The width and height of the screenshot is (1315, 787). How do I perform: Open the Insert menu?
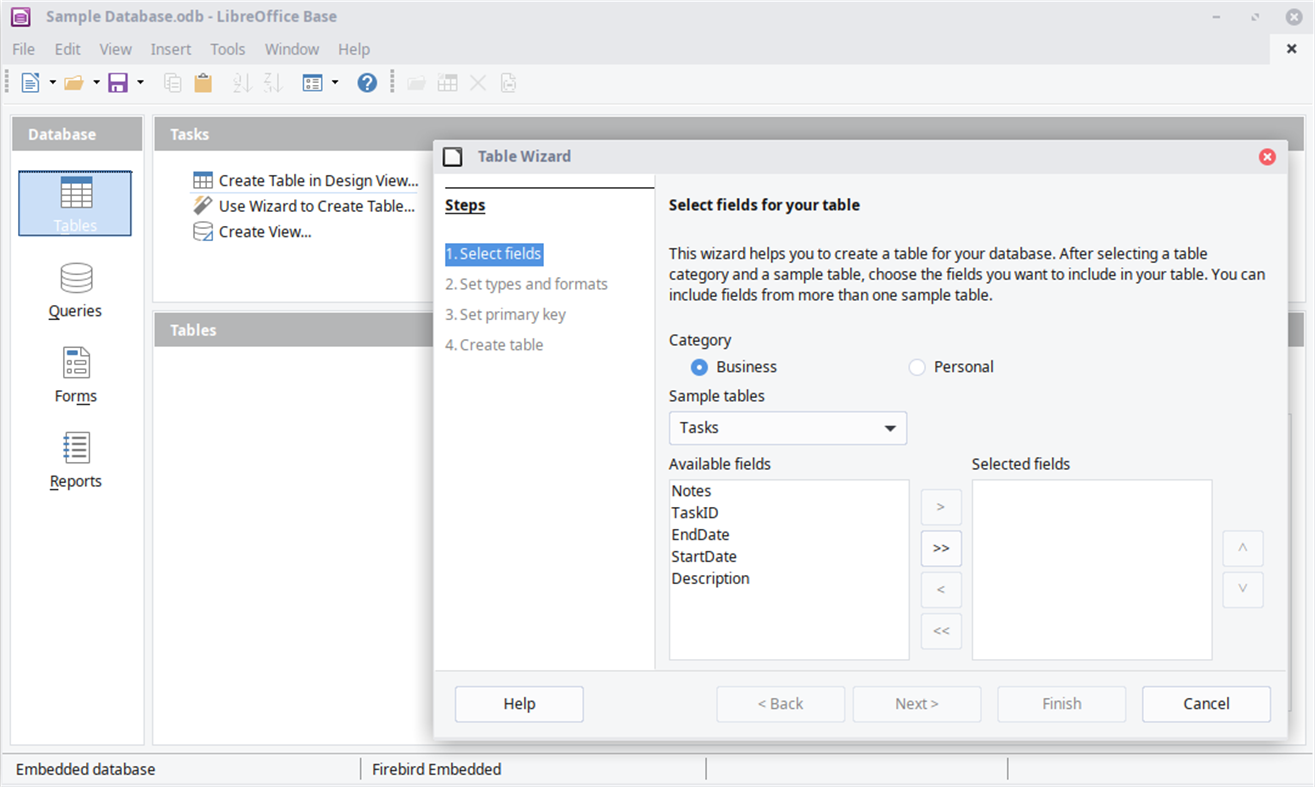pos(170,48)
